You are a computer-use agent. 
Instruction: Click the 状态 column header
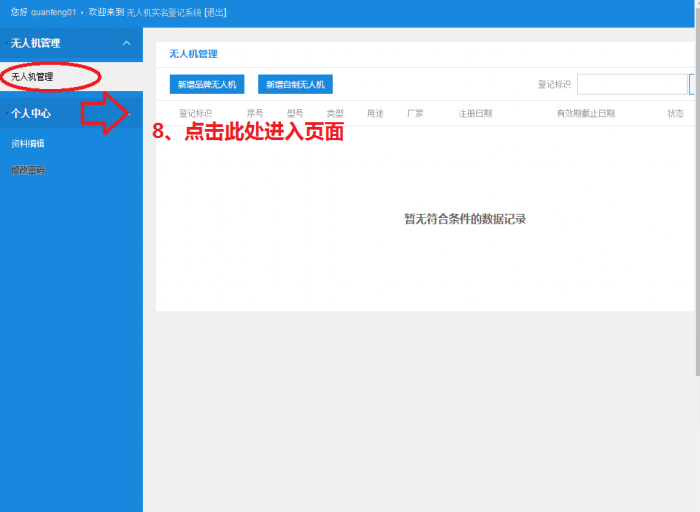tap(675, 113)
